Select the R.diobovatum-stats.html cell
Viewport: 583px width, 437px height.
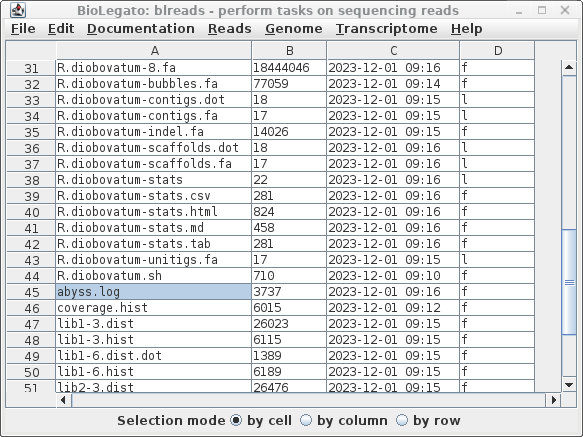(x=154, y=212)
